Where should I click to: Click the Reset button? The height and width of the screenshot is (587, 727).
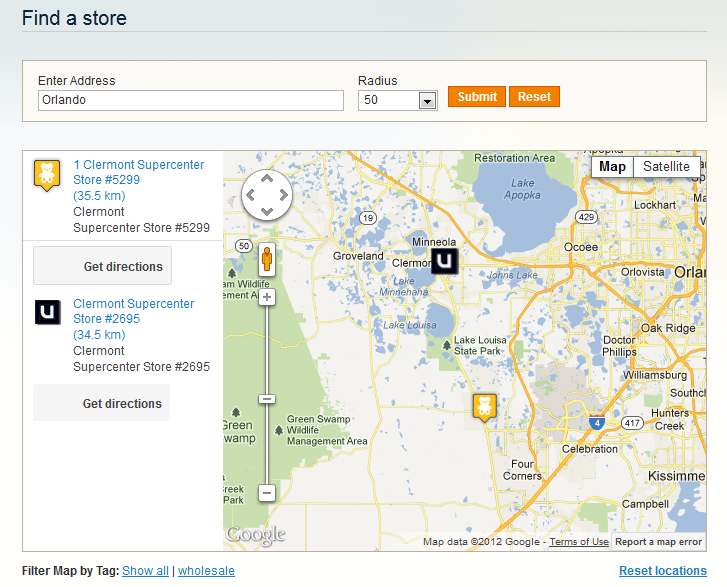click(534, 96)
